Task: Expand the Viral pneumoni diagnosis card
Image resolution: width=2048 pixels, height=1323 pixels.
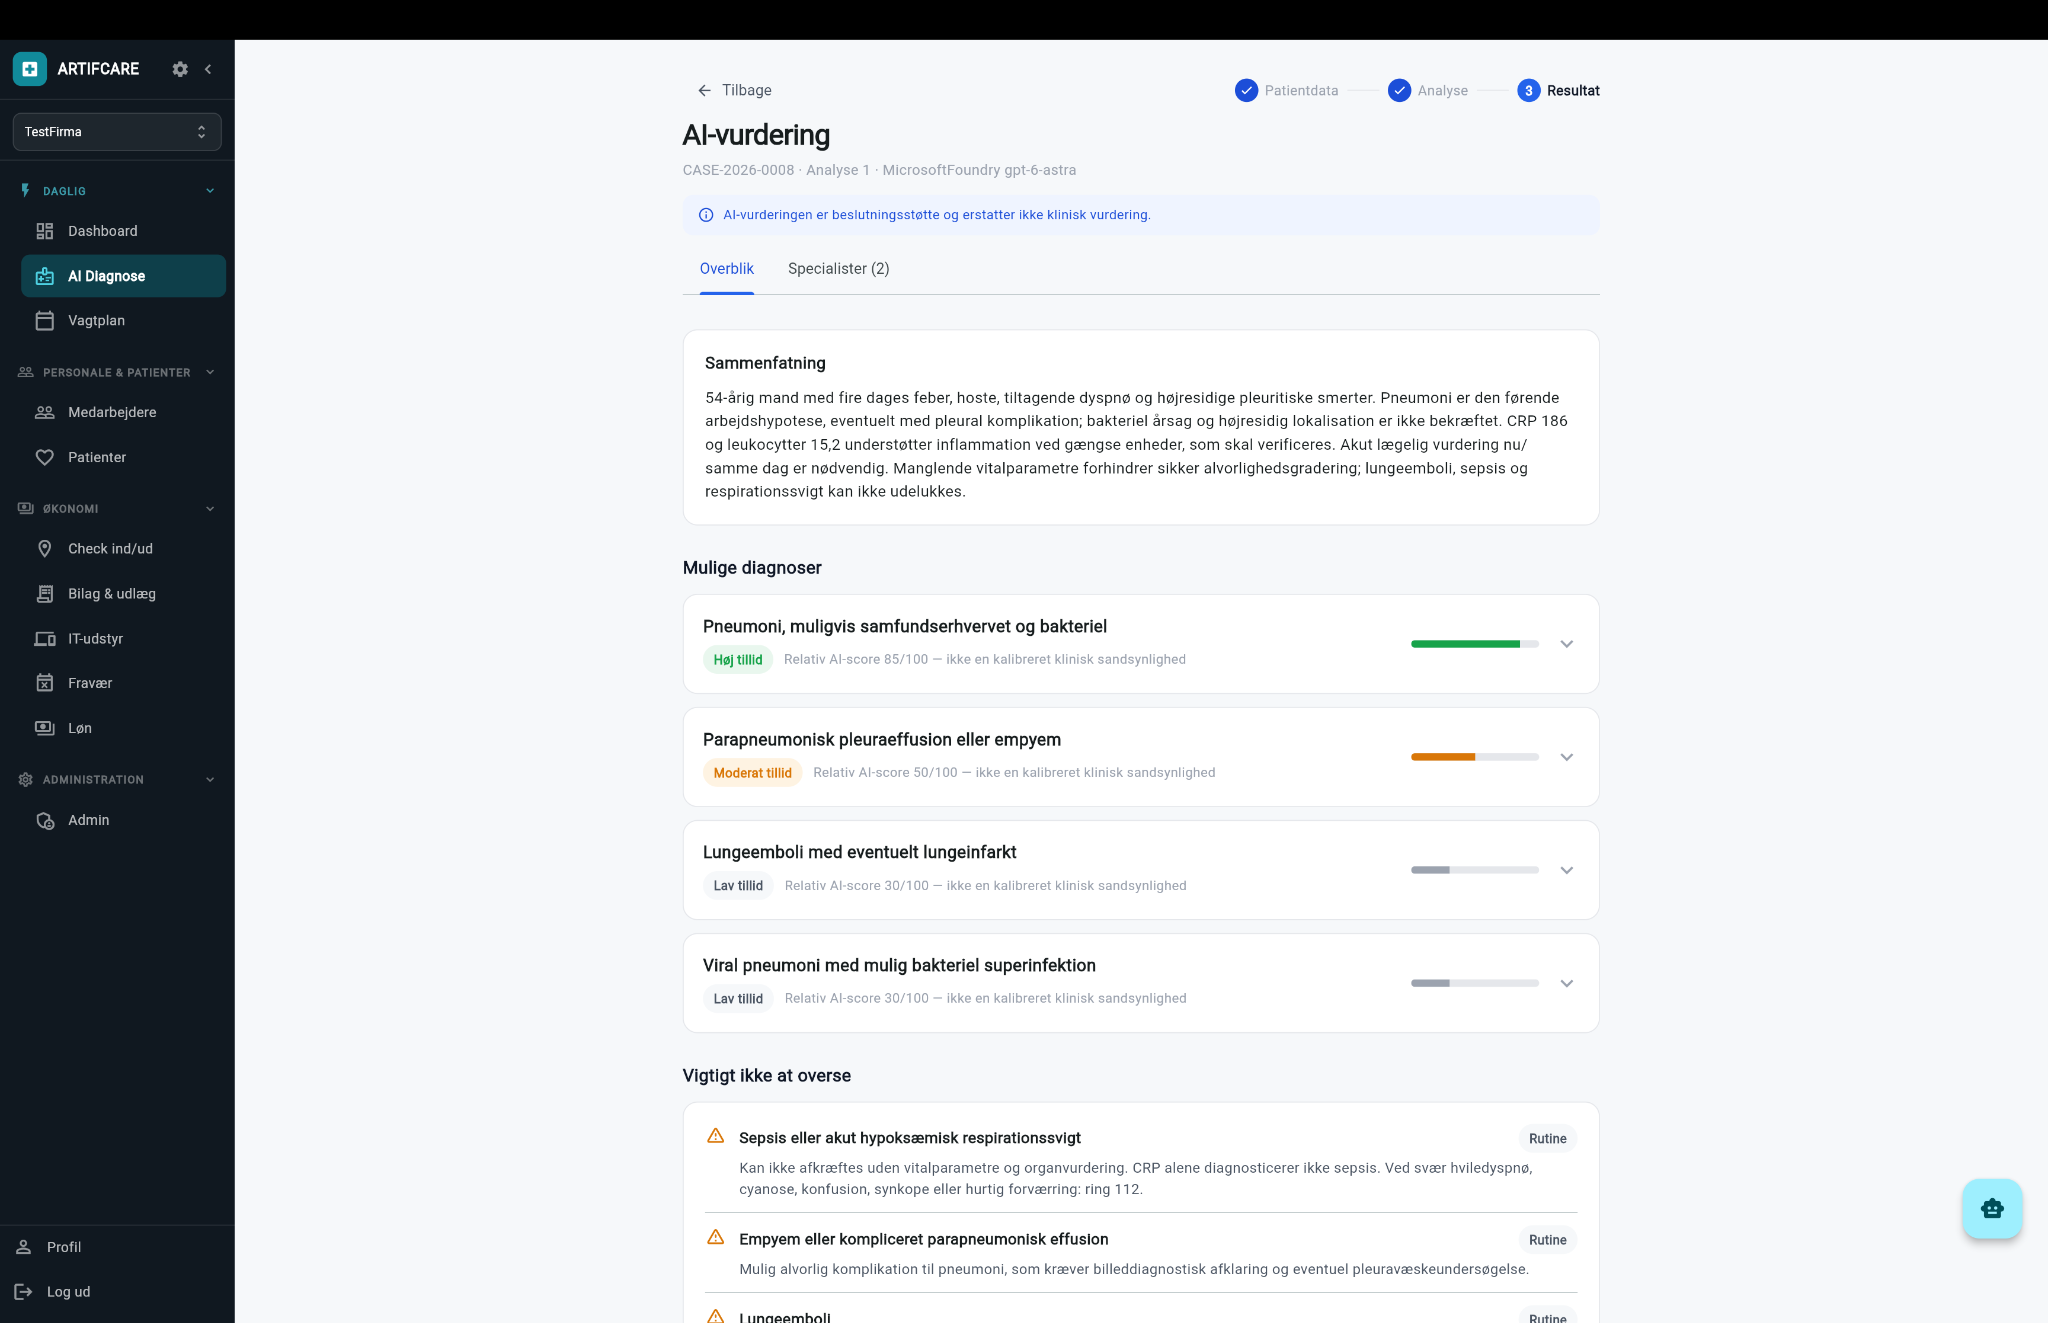Action: tap(1567, 983)
